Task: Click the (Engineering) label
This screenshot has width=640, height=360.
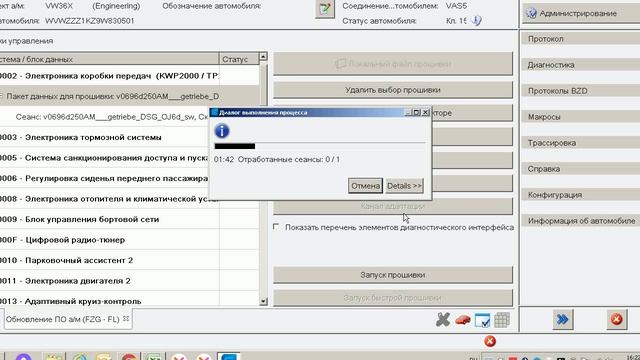Action: click(116, 6)
